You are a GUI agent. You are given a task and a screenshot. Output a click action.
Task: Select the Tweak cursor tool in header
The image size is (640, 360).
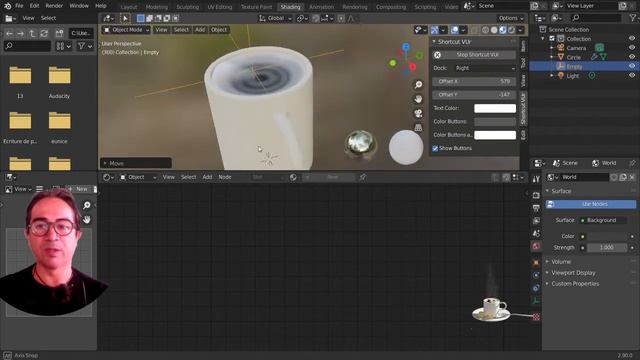click(x=125, y=18)
